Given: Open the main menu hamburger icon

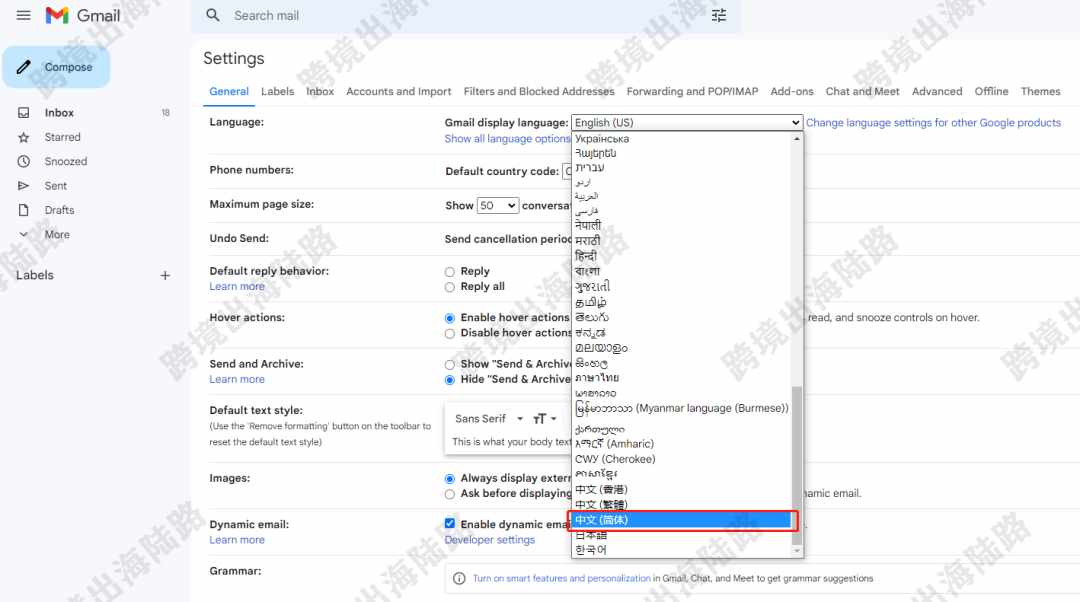Looking at the screenshot, I should coord(23,15).
